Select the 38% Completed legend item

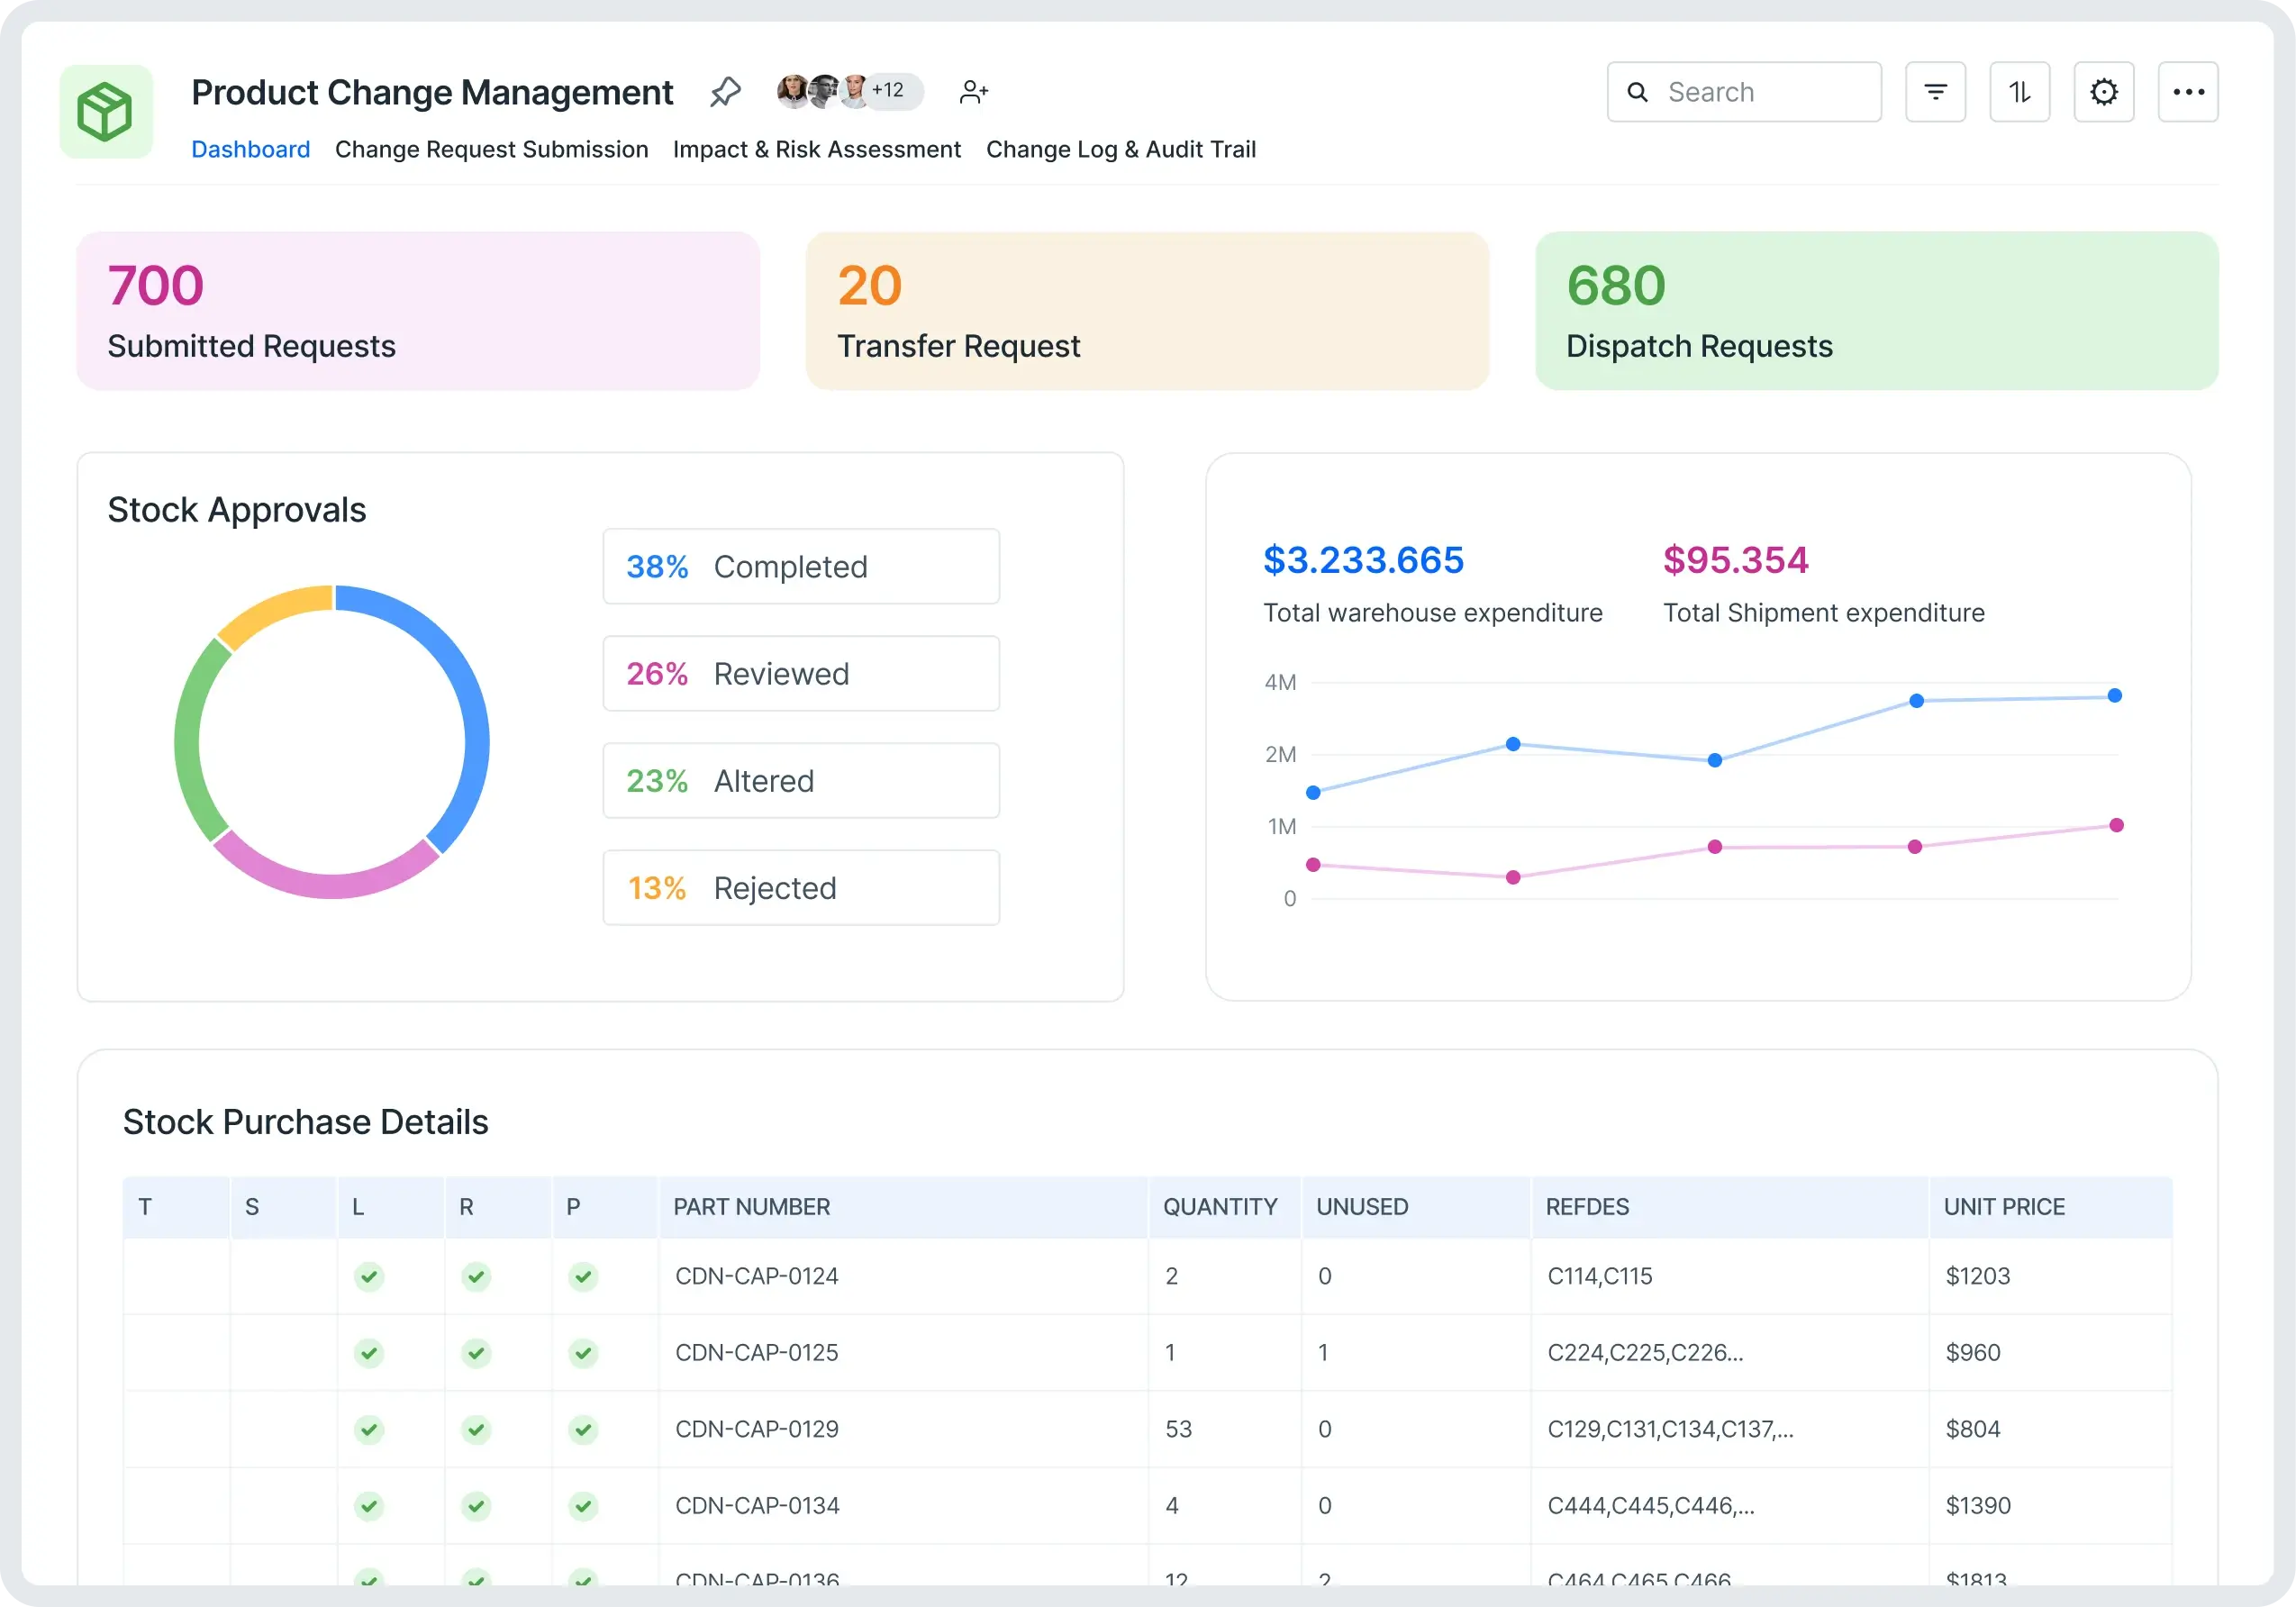tap(800, 566)
